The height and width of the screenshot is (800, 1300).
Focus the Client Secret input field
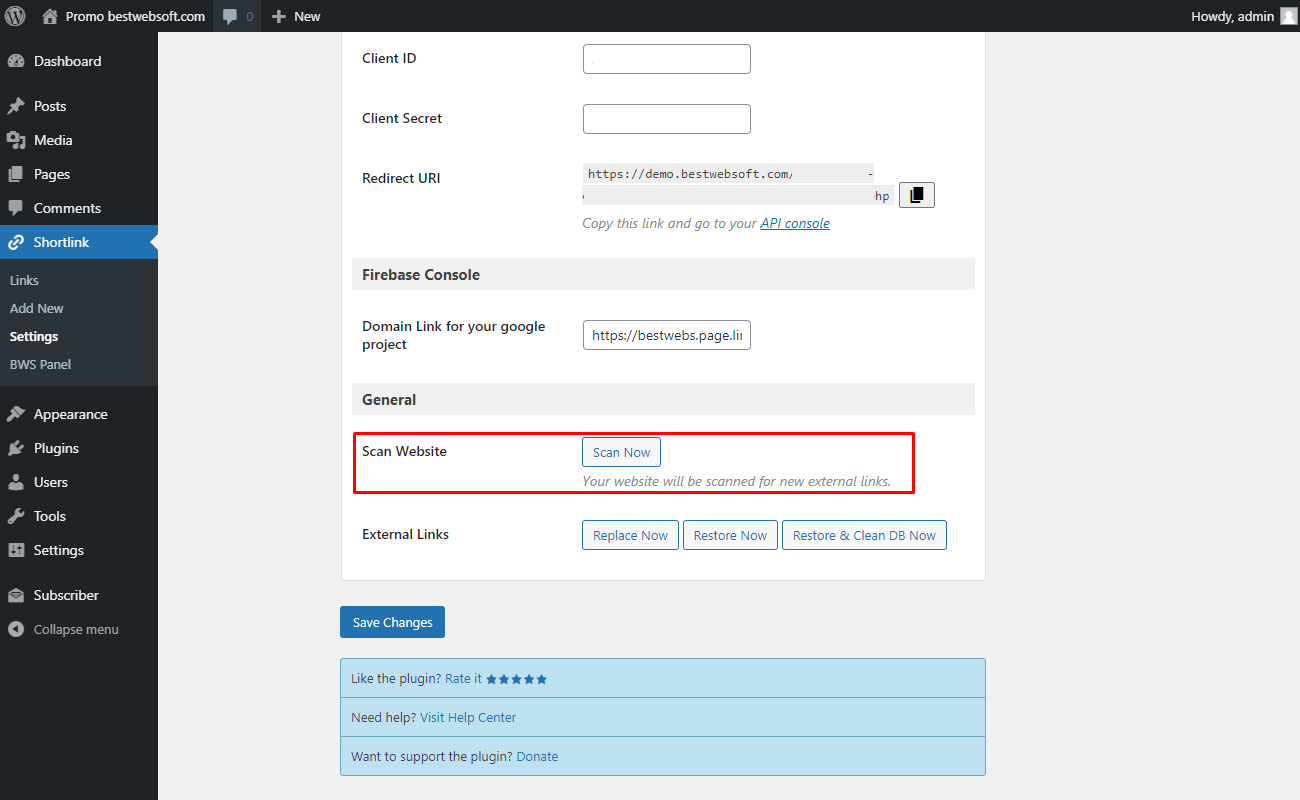(x=666, y=119)
